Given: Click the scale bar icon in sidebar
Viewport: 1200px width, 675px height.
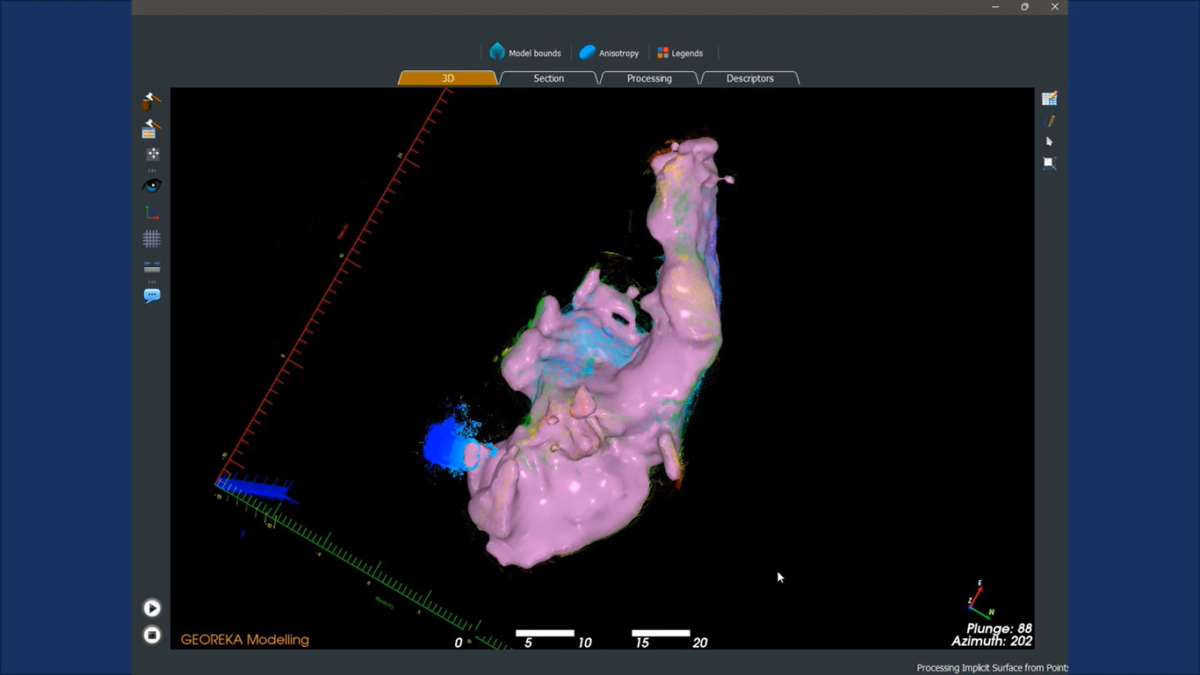Looking at the screenshot, I should coord(152,267).
